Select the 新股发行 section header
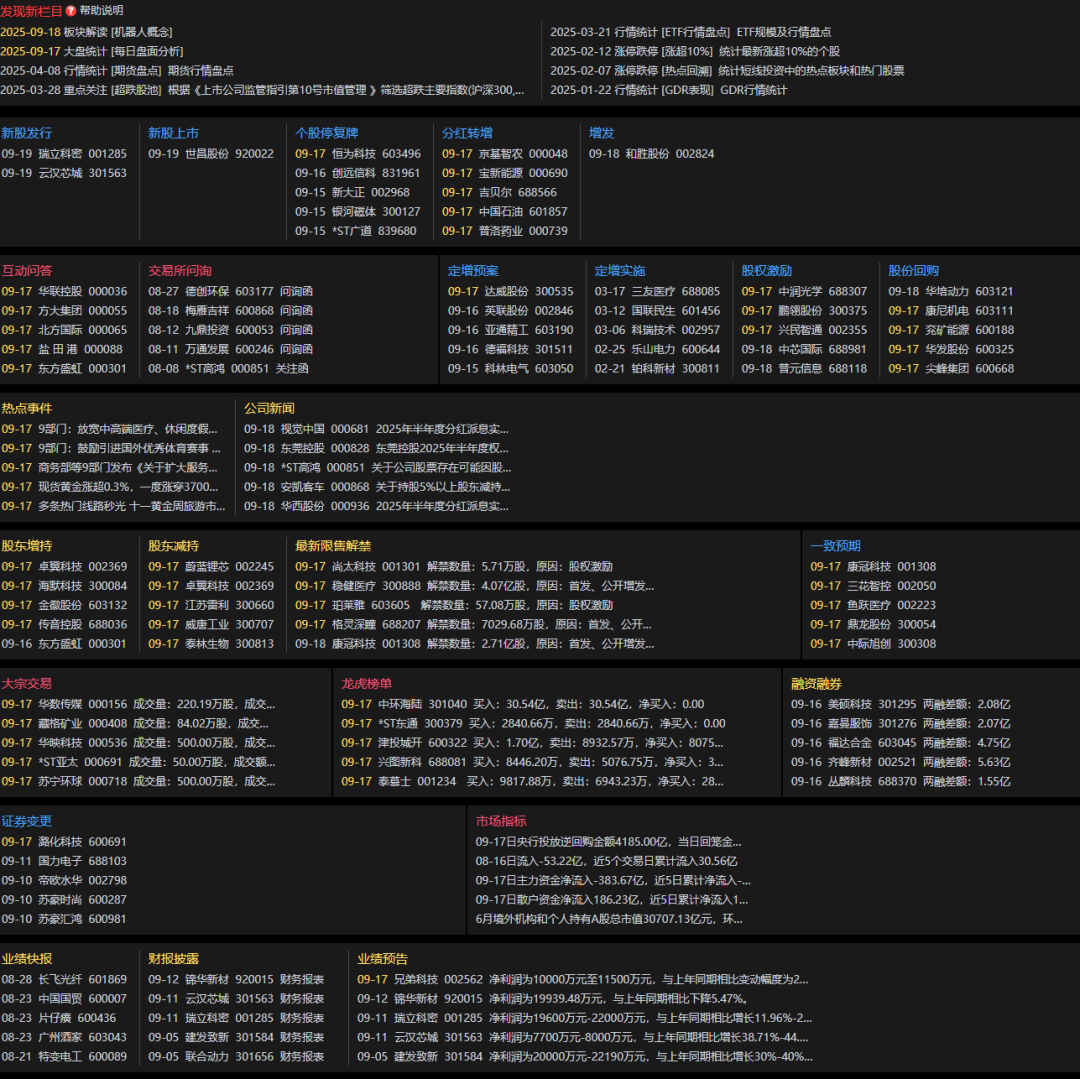The image size is (1080, 1079). pos(27,133)
